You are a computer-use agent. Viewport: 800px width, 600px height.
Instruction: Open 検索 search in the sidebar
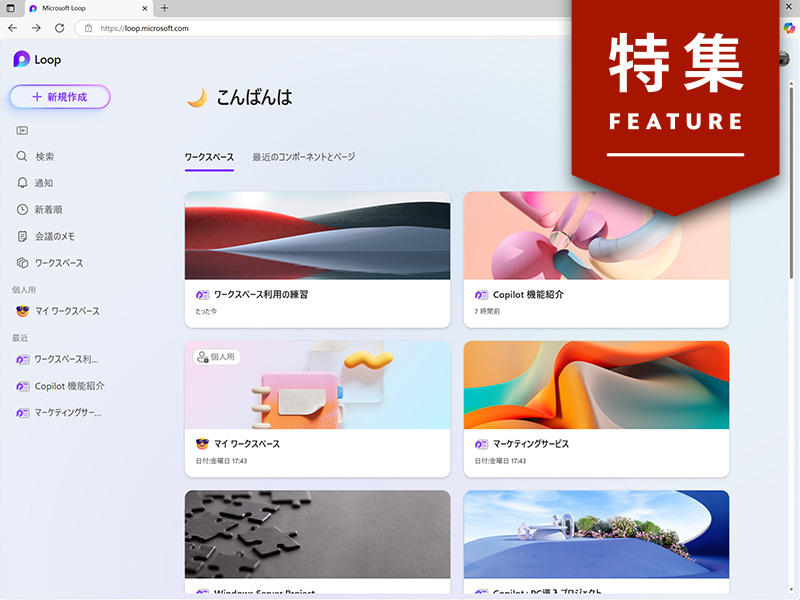pyautogui.click(x=44, y=157)
